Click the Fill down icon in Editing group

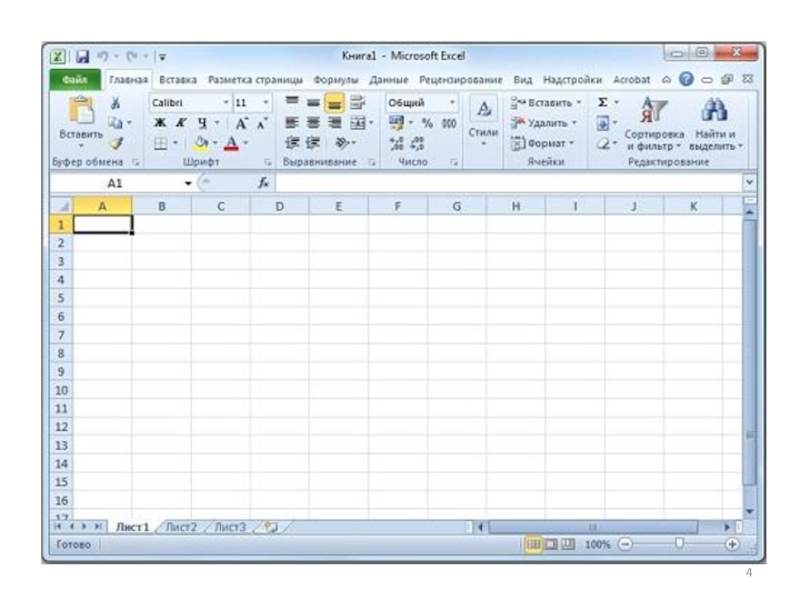click(x=603, y=123)
